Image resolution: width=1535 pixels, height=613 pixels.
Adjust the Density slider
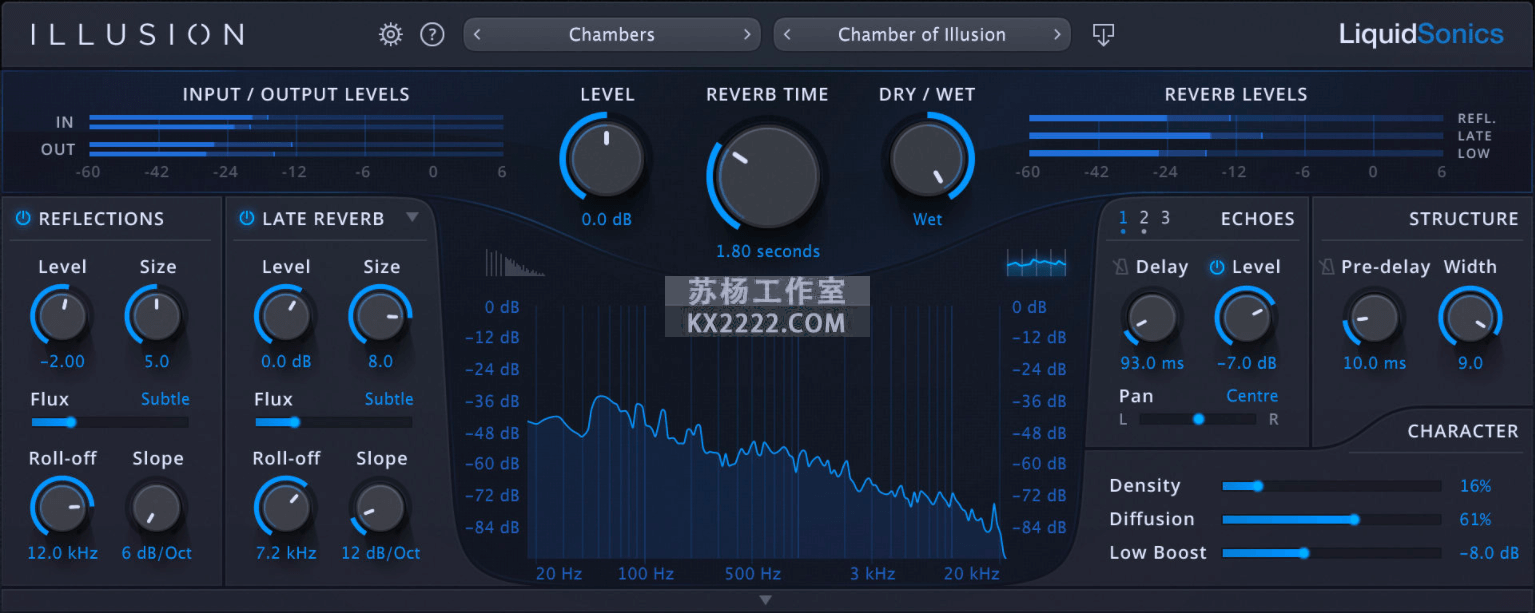[x=1332, y=486]
